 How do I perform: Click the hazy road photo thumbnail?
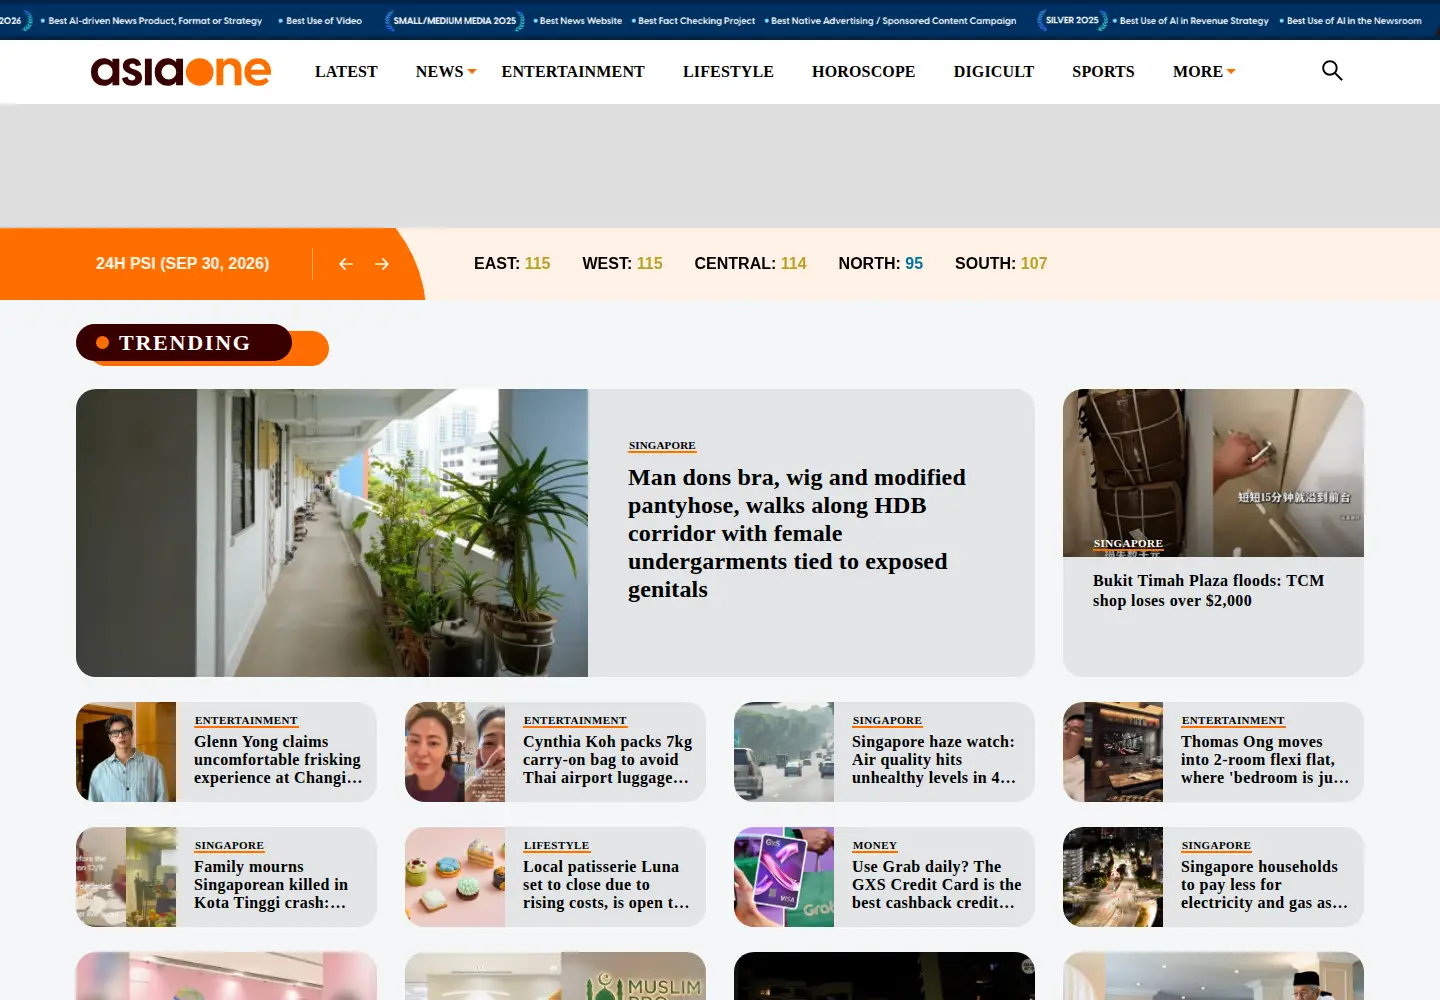[784, 752]
